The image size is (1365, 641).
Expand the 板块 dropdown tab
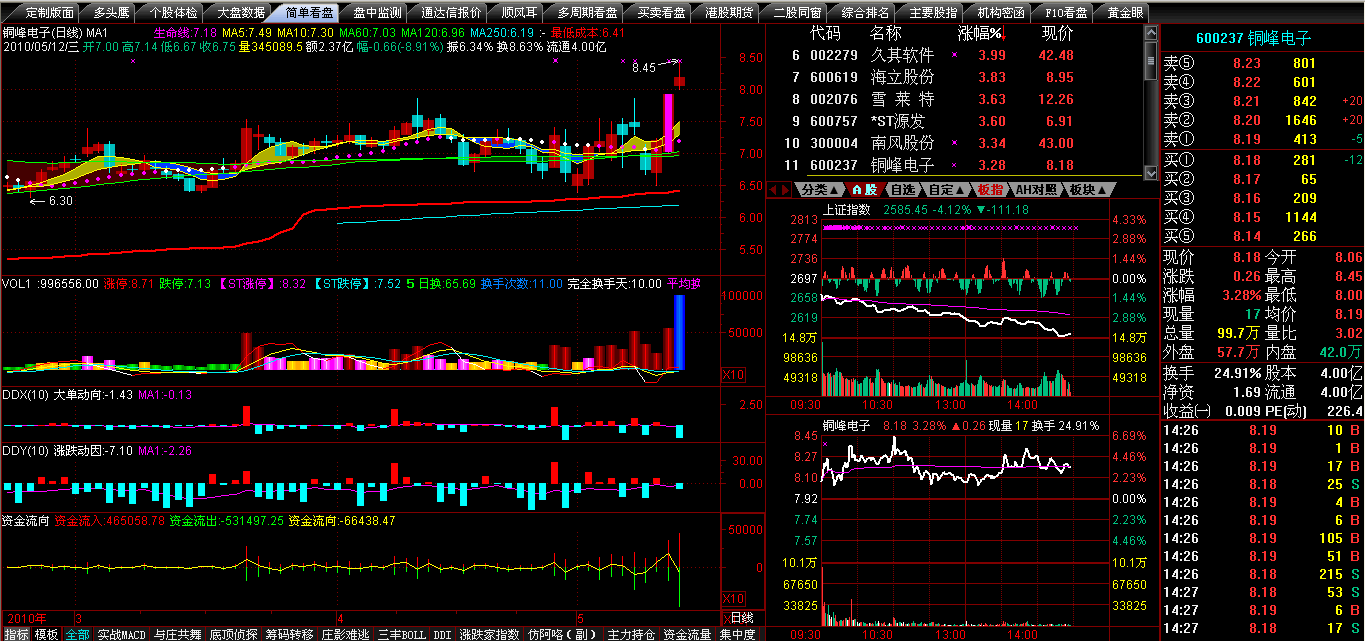(x=1088, y=189)
